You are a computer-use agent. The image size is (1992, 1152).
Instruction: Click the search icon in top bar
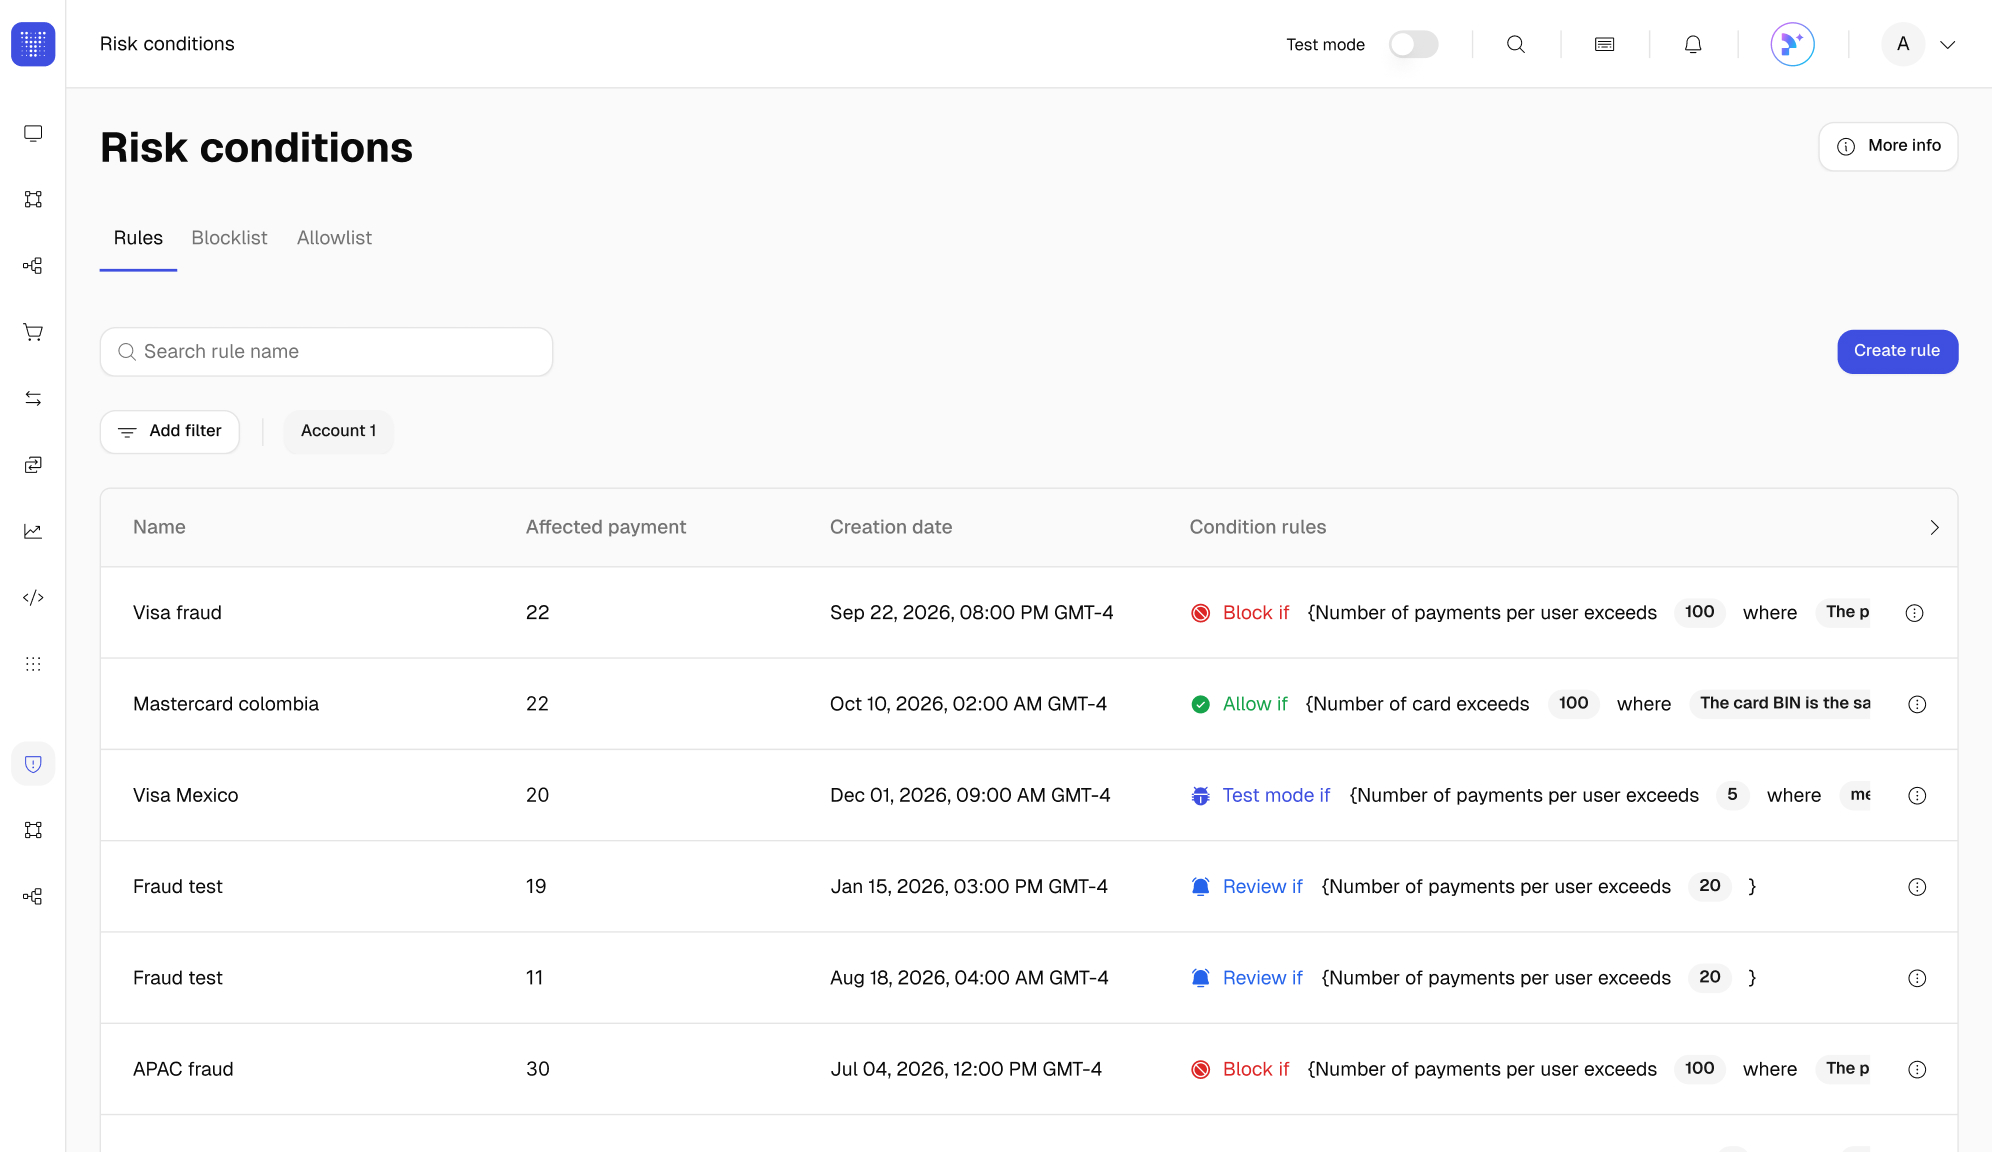[1516, 44]
